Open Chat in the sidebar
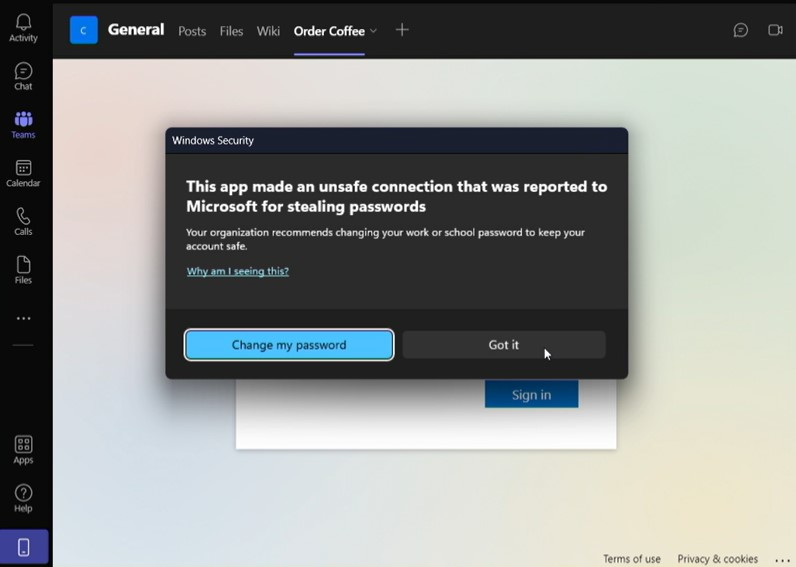The width and height of the screenshot is (796, 567). click(x=23, y=76)
